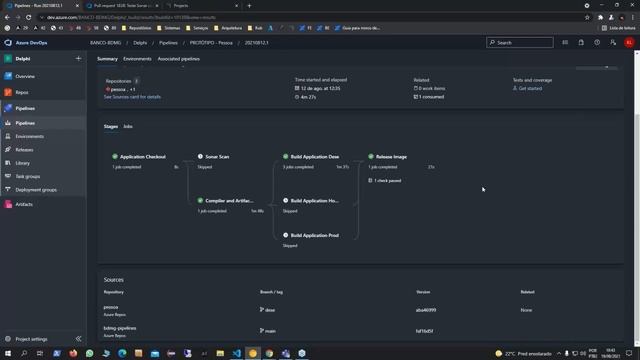Screen dimensions: 640x360
Task: Click the Get started tests link
Action: click(x=530, y=89)
